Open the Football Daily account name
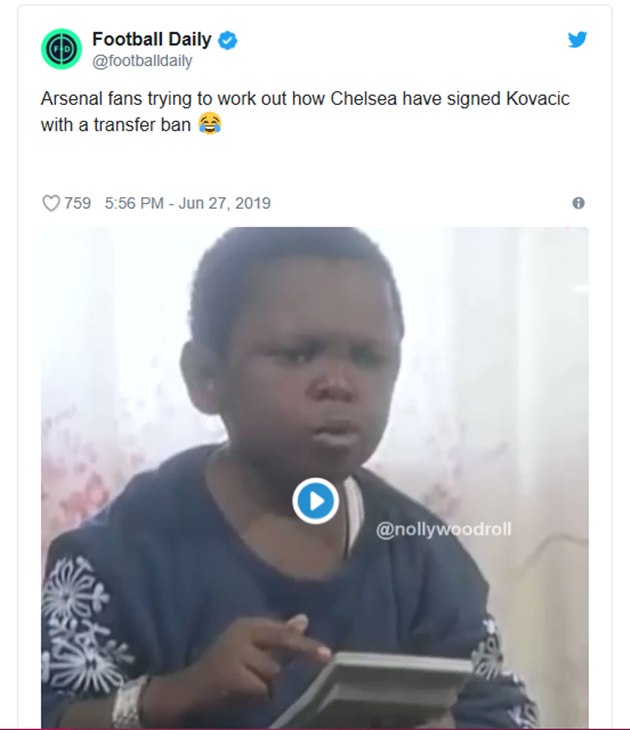 pyautogui.click(x=152, y=40)
